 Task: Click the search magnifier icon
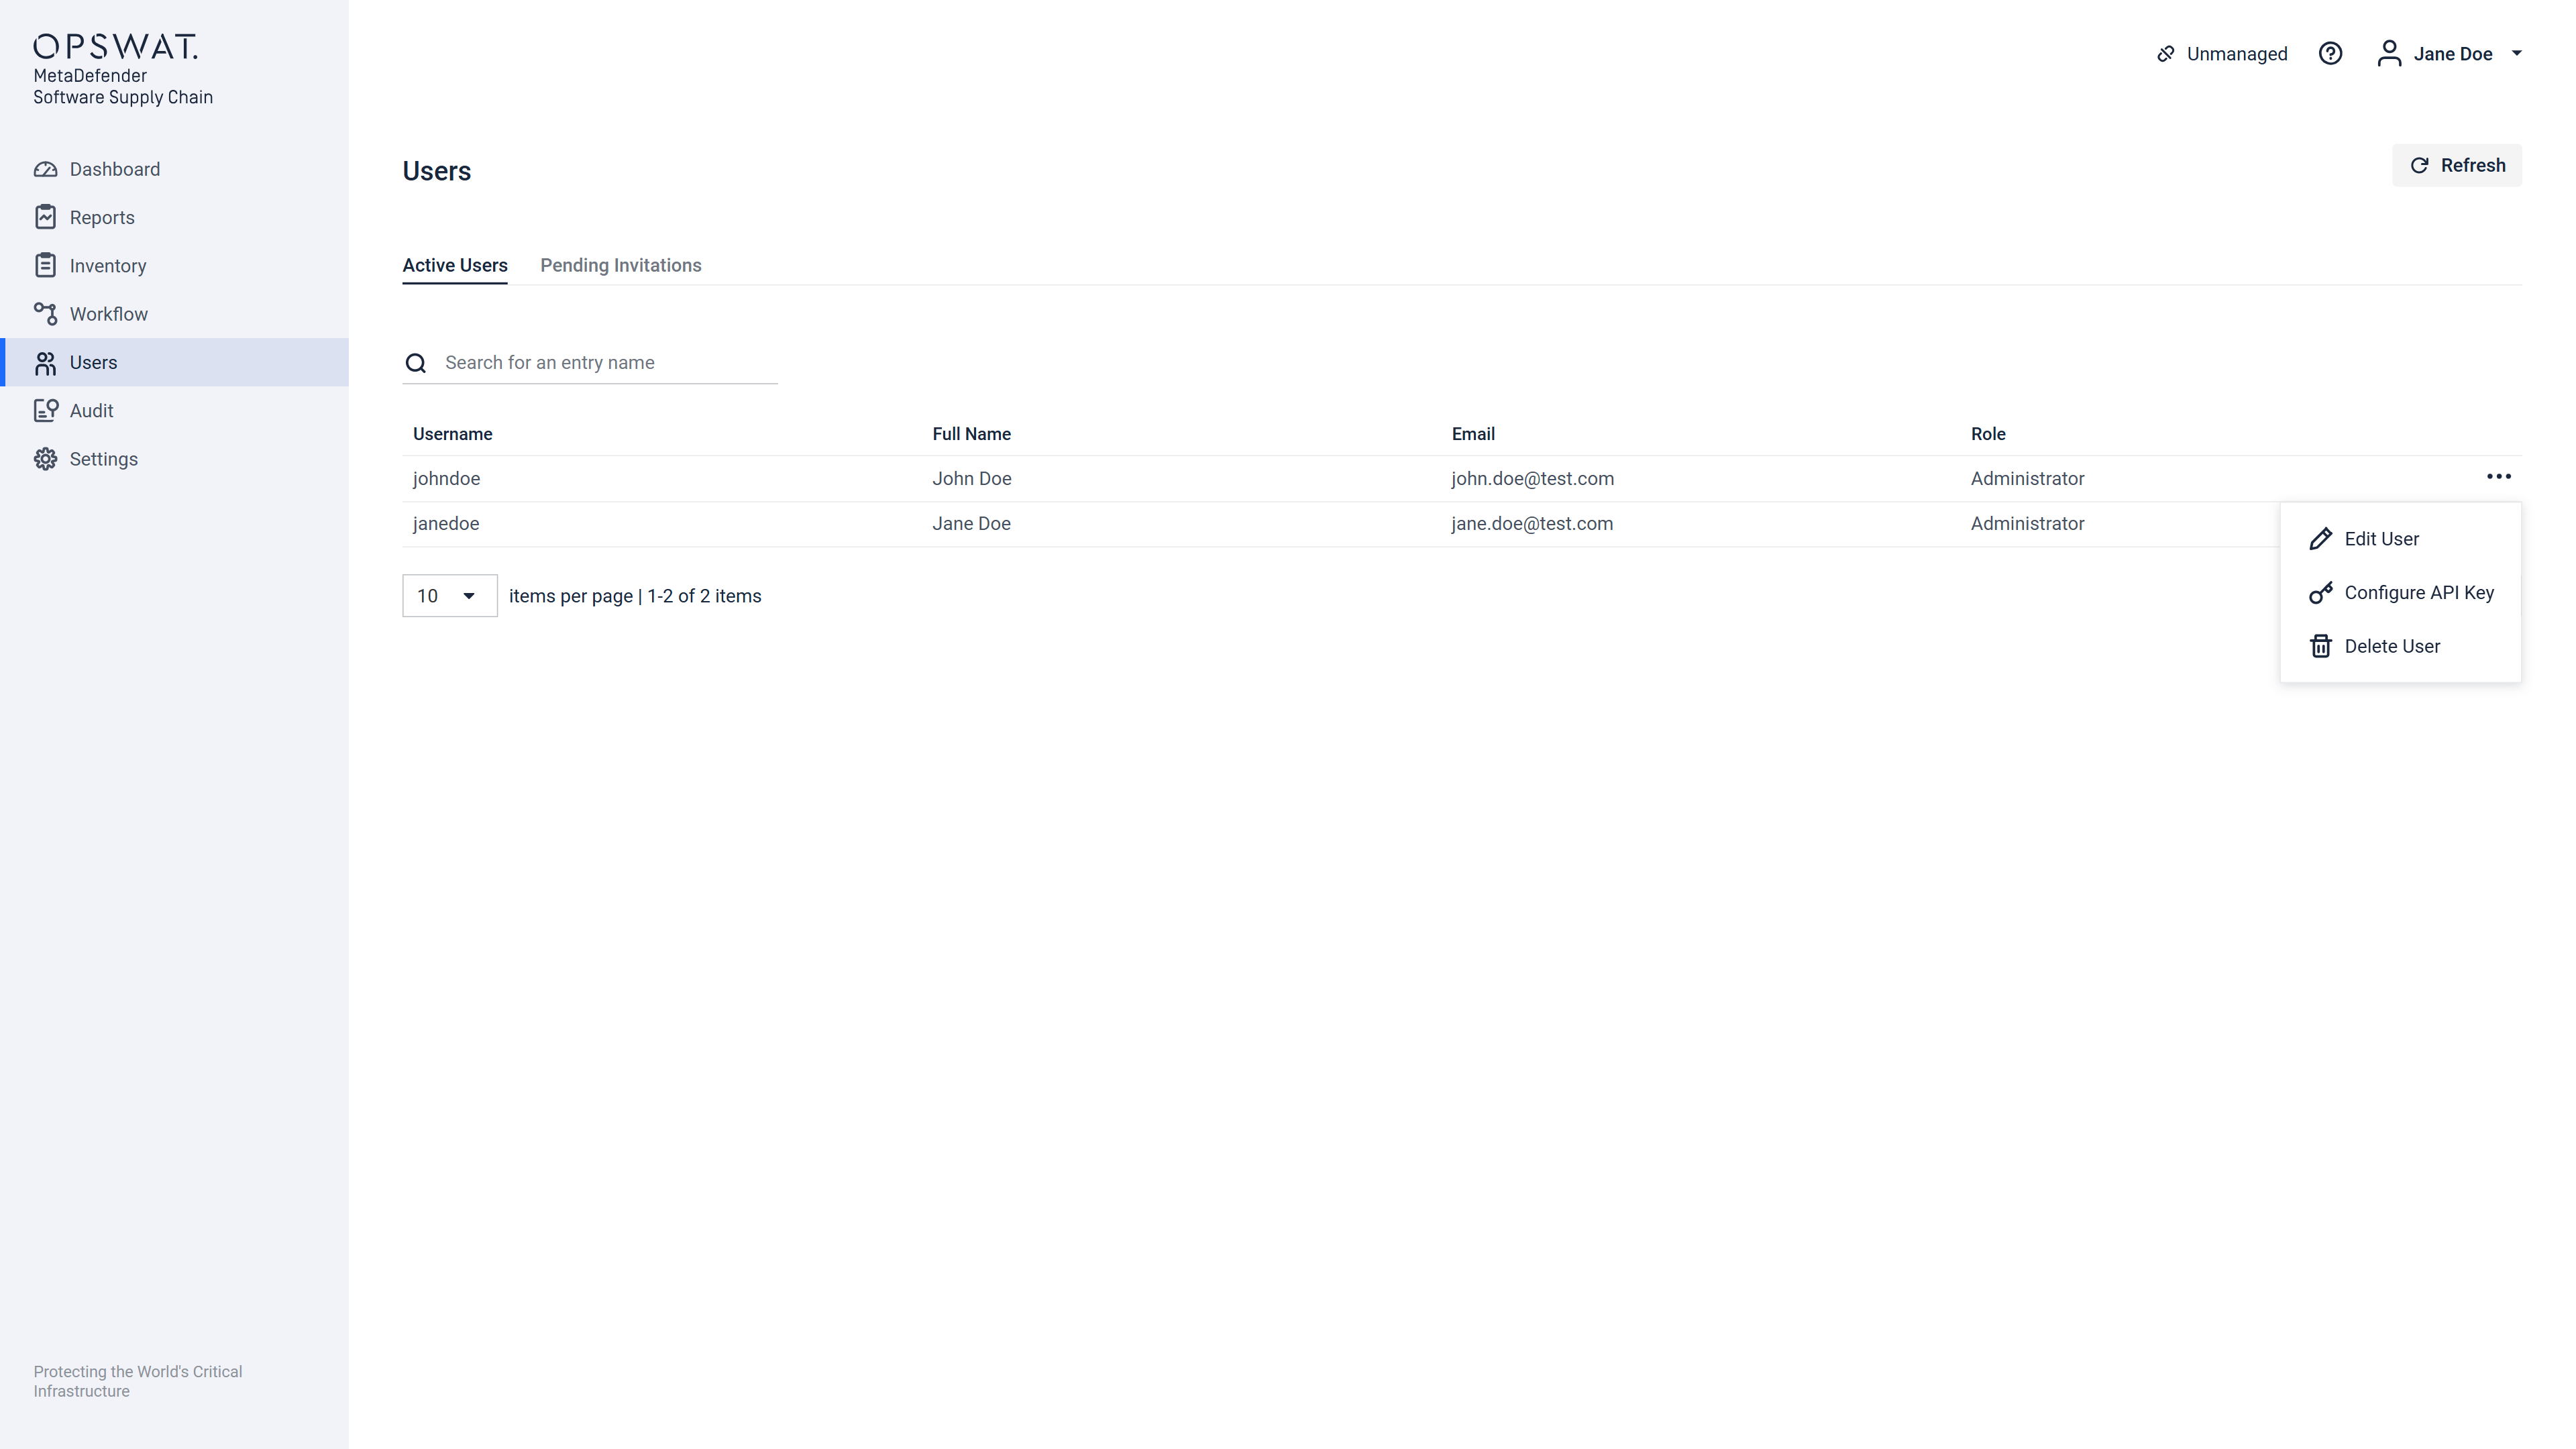416,363
